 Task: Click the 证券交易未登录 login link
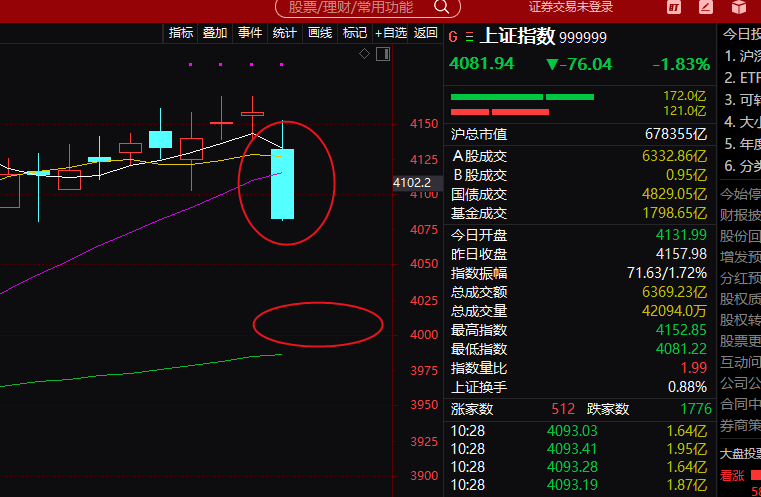click(571, 7)
